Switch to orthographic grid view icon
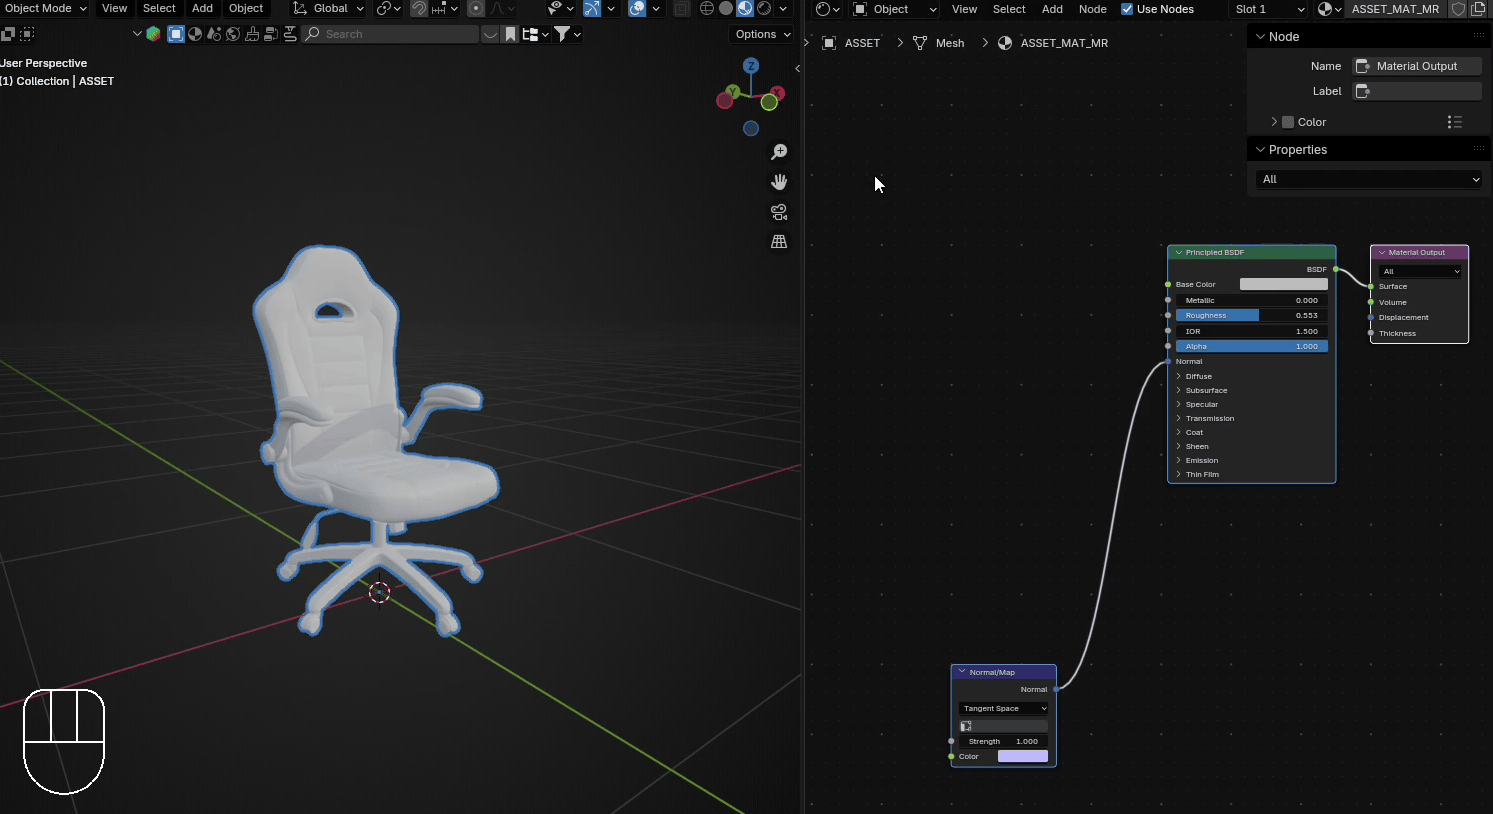Screen dimensions: 1493x814 coord(779,242)
